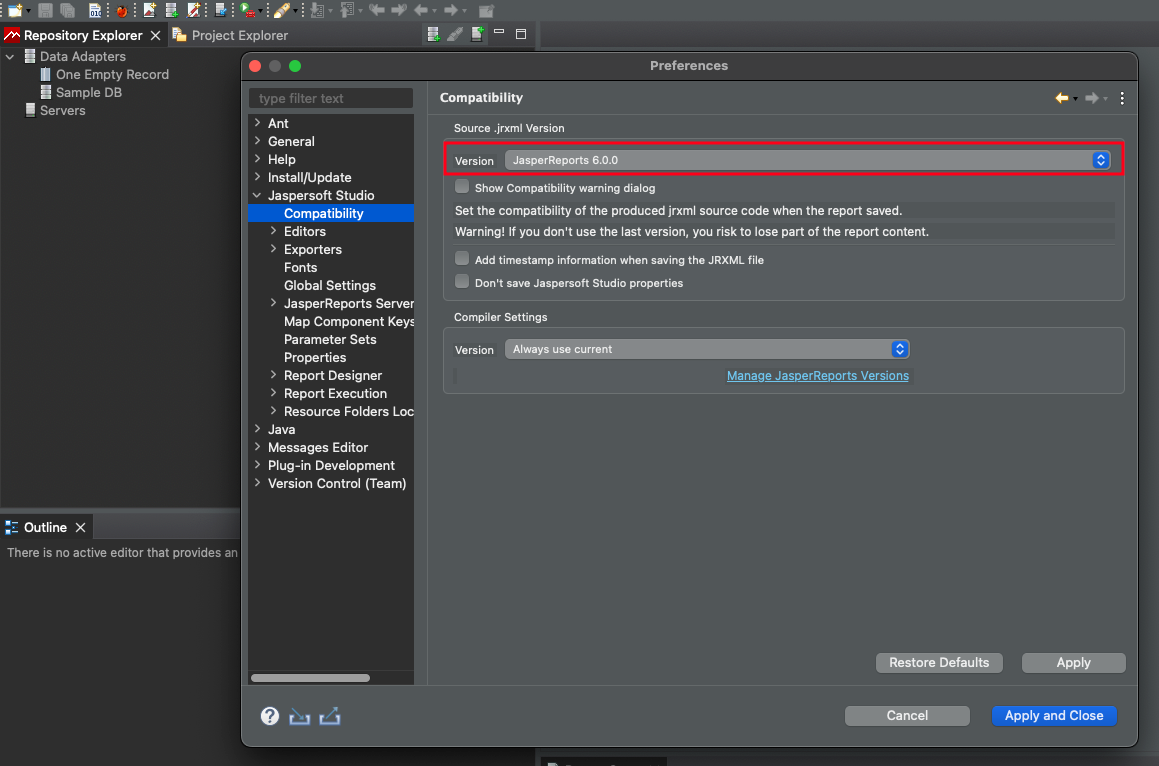Select Compatibility in preferences tree
This screenshot has width=1159, height=766.
pyautogui.click(x=331, y=213)
